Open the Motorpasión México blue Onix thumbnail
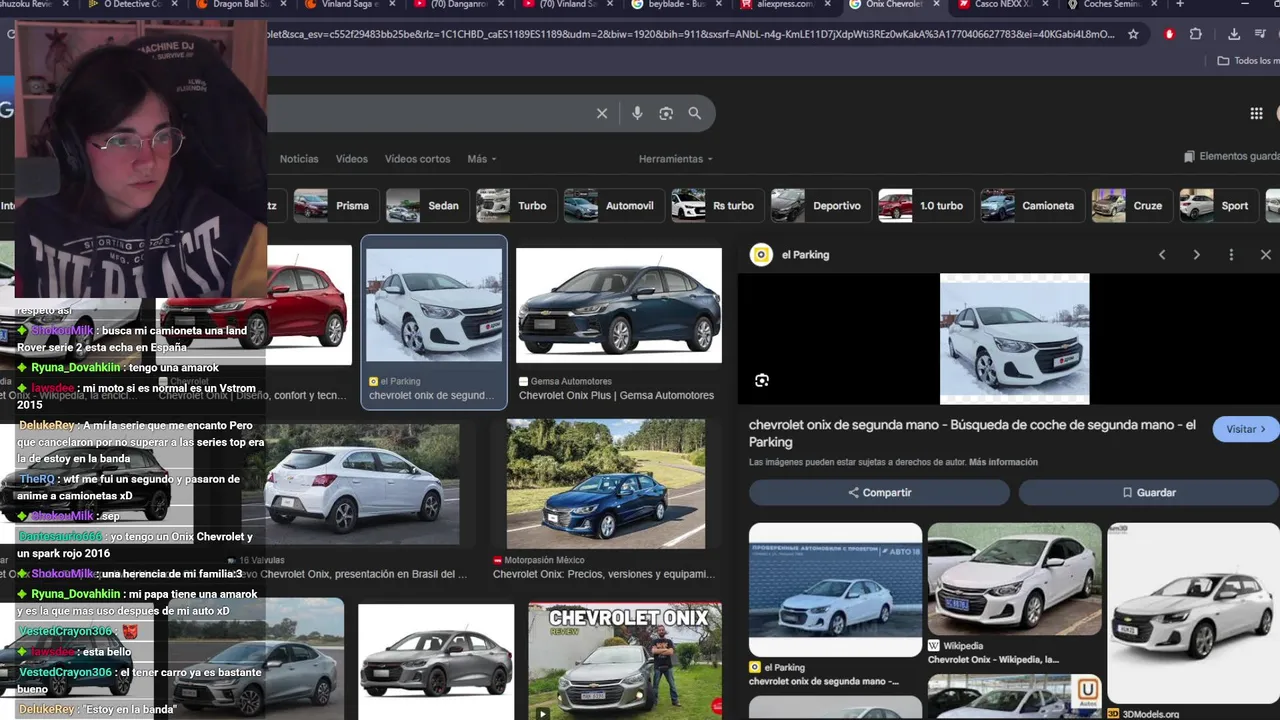The height and width of the screenshot is (720, 1280). [606, 483]
